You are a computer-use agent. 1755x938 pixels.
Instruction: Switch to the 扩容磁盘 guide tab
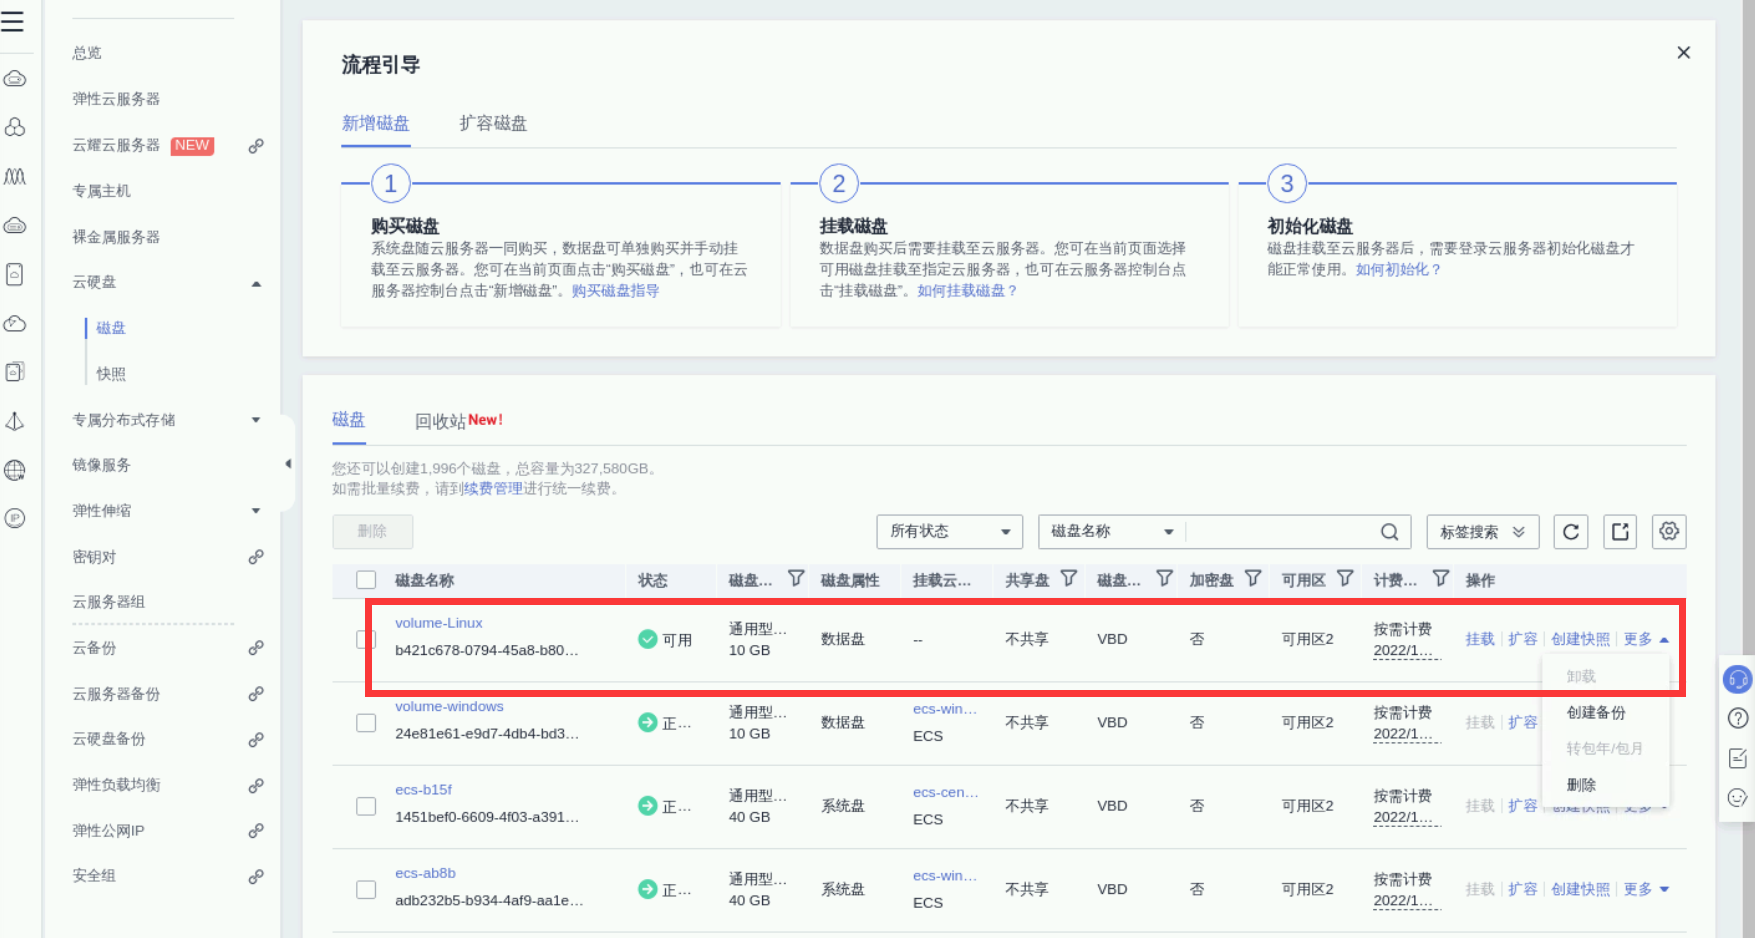tap(493, 124)
